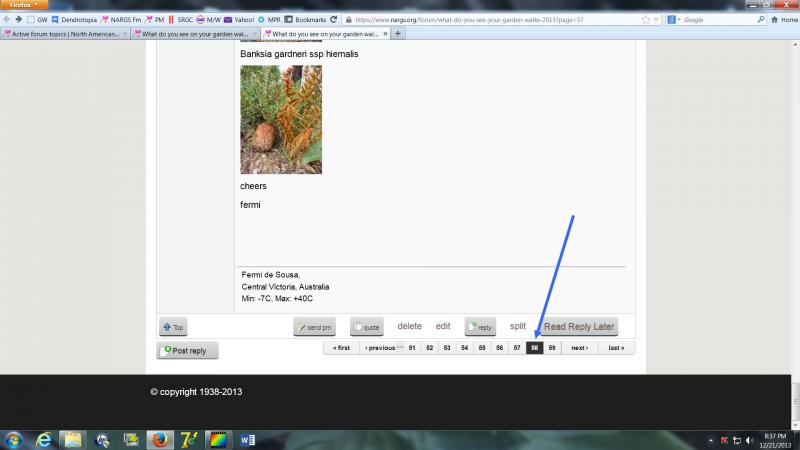Jump to the first page of the topic

(x=339, y=348)
